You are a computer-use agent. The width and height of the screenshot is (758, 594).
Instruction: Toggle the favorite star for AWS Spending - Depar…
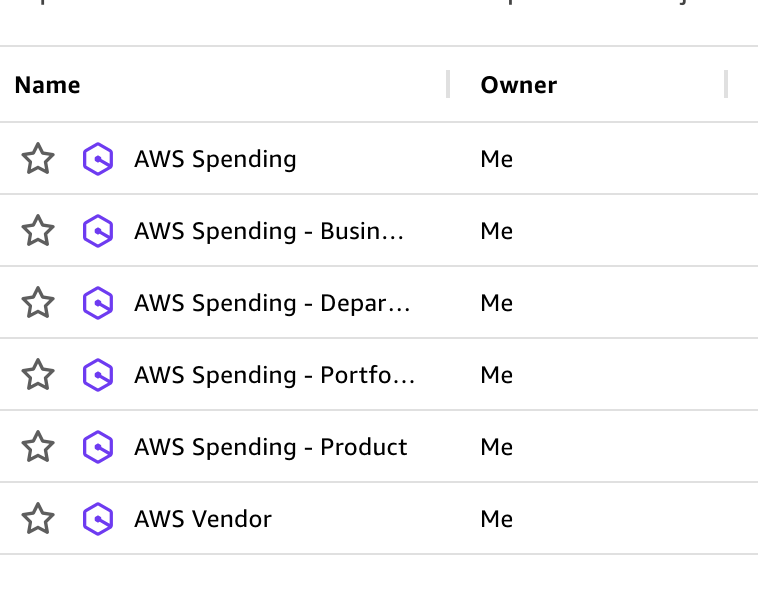[38, 303]
